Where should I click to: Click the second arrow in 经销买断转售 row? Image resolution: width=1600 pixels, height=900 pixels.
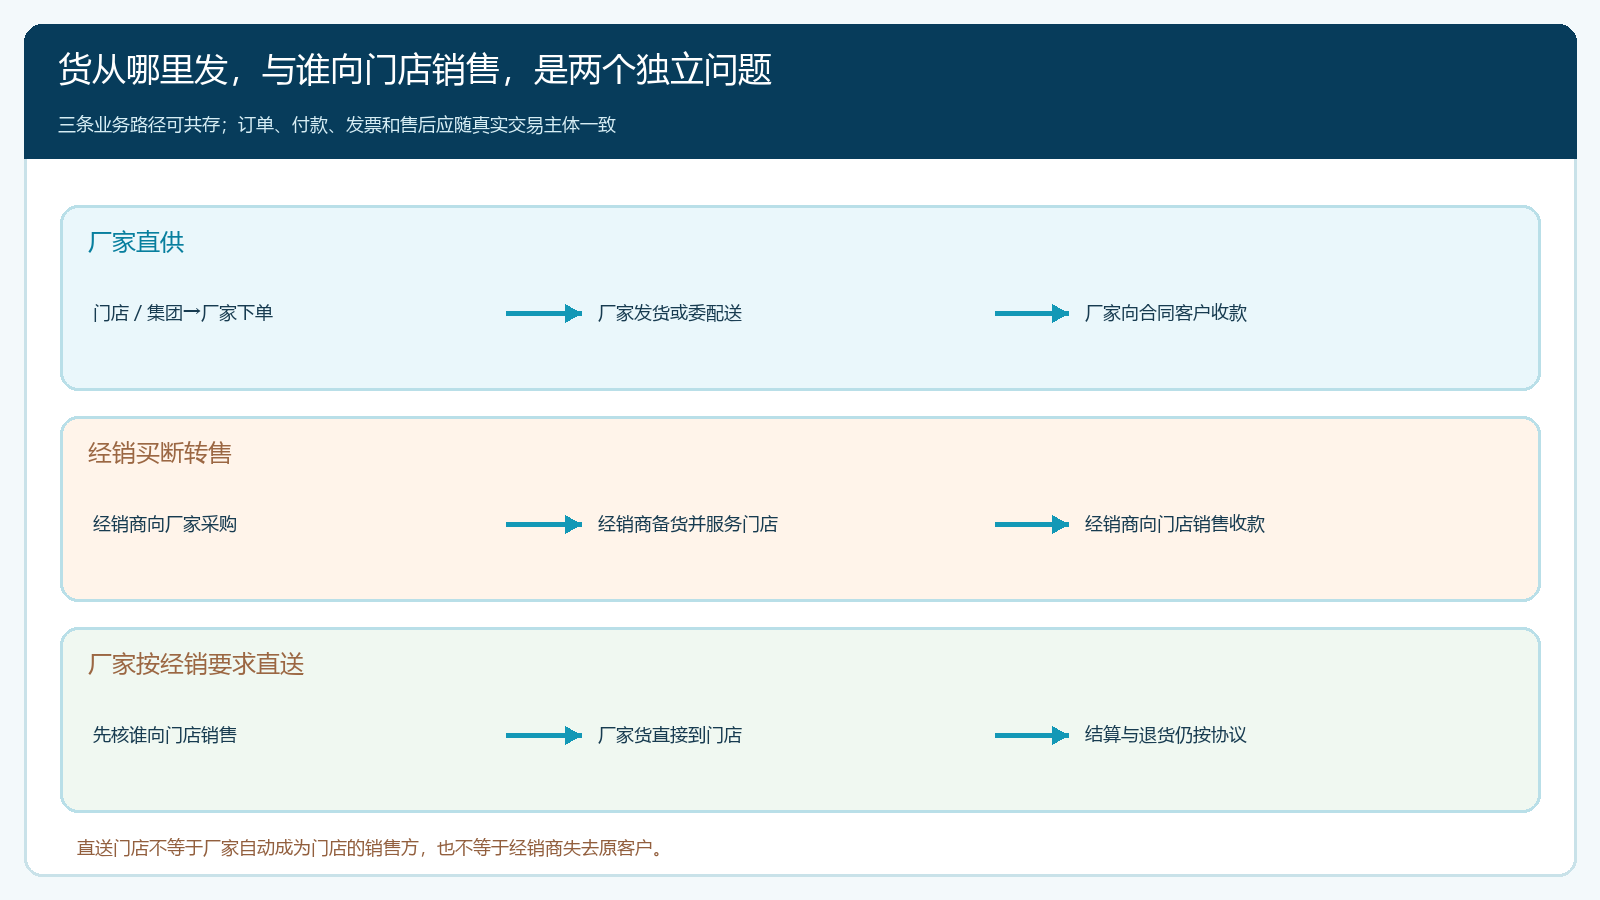coord(1032,524)
